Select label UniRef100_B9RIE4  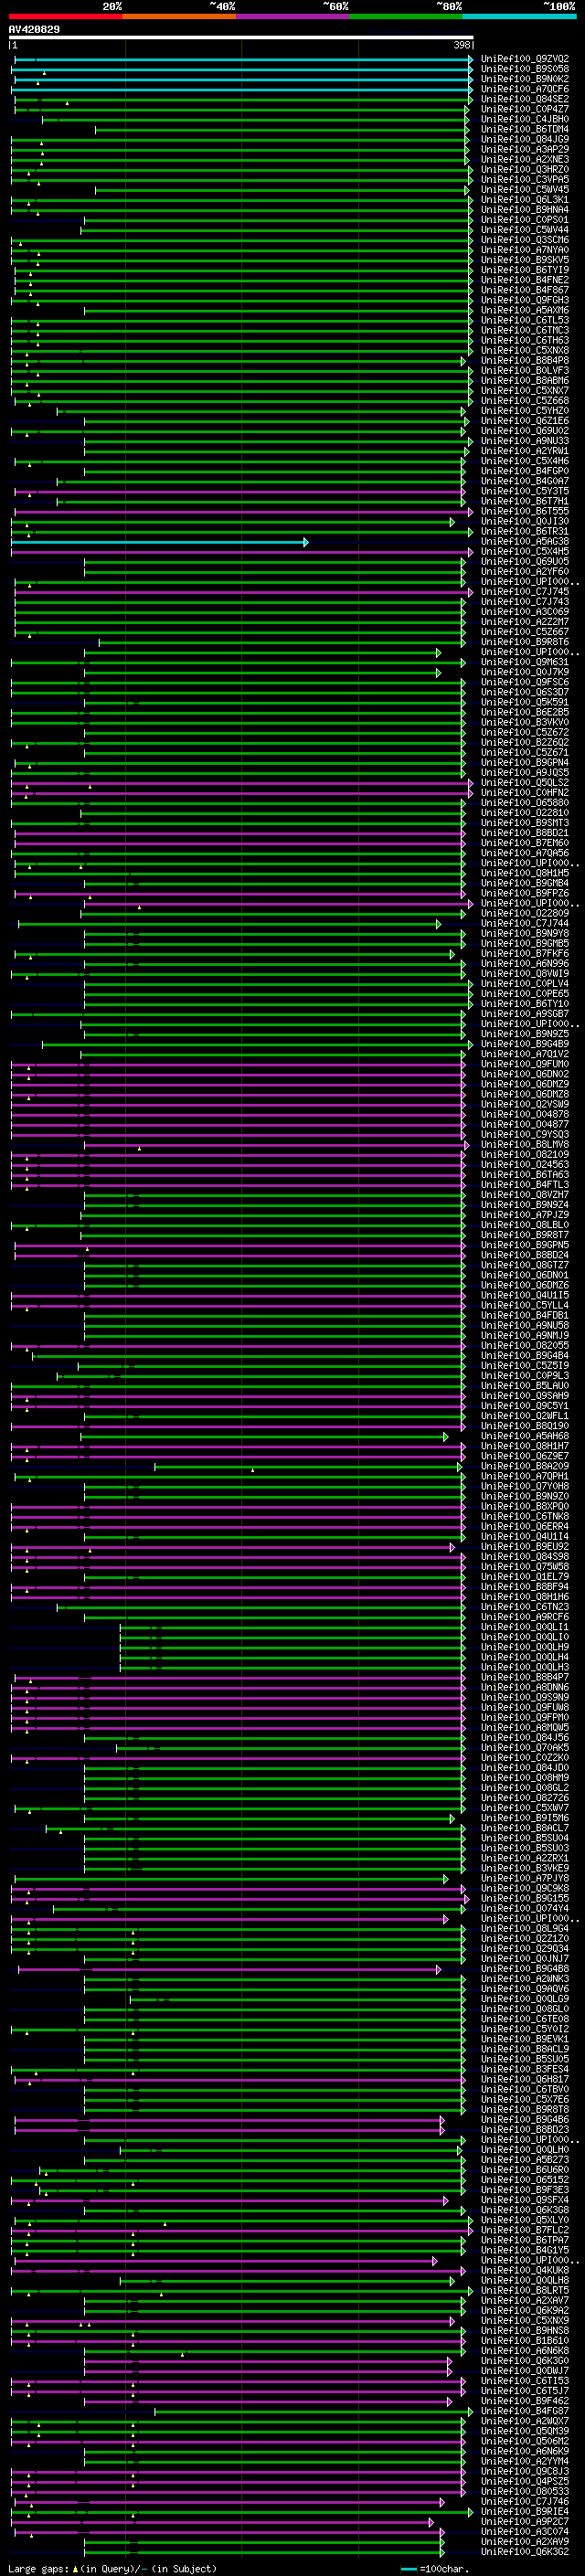pyautogui.click(x=525, y=2512)
